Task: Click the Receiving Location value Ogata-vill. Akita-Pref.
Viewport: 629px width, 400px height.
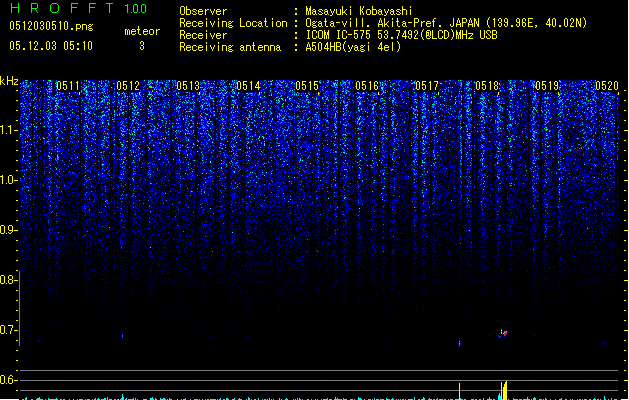Action: [x=372, y=23]
